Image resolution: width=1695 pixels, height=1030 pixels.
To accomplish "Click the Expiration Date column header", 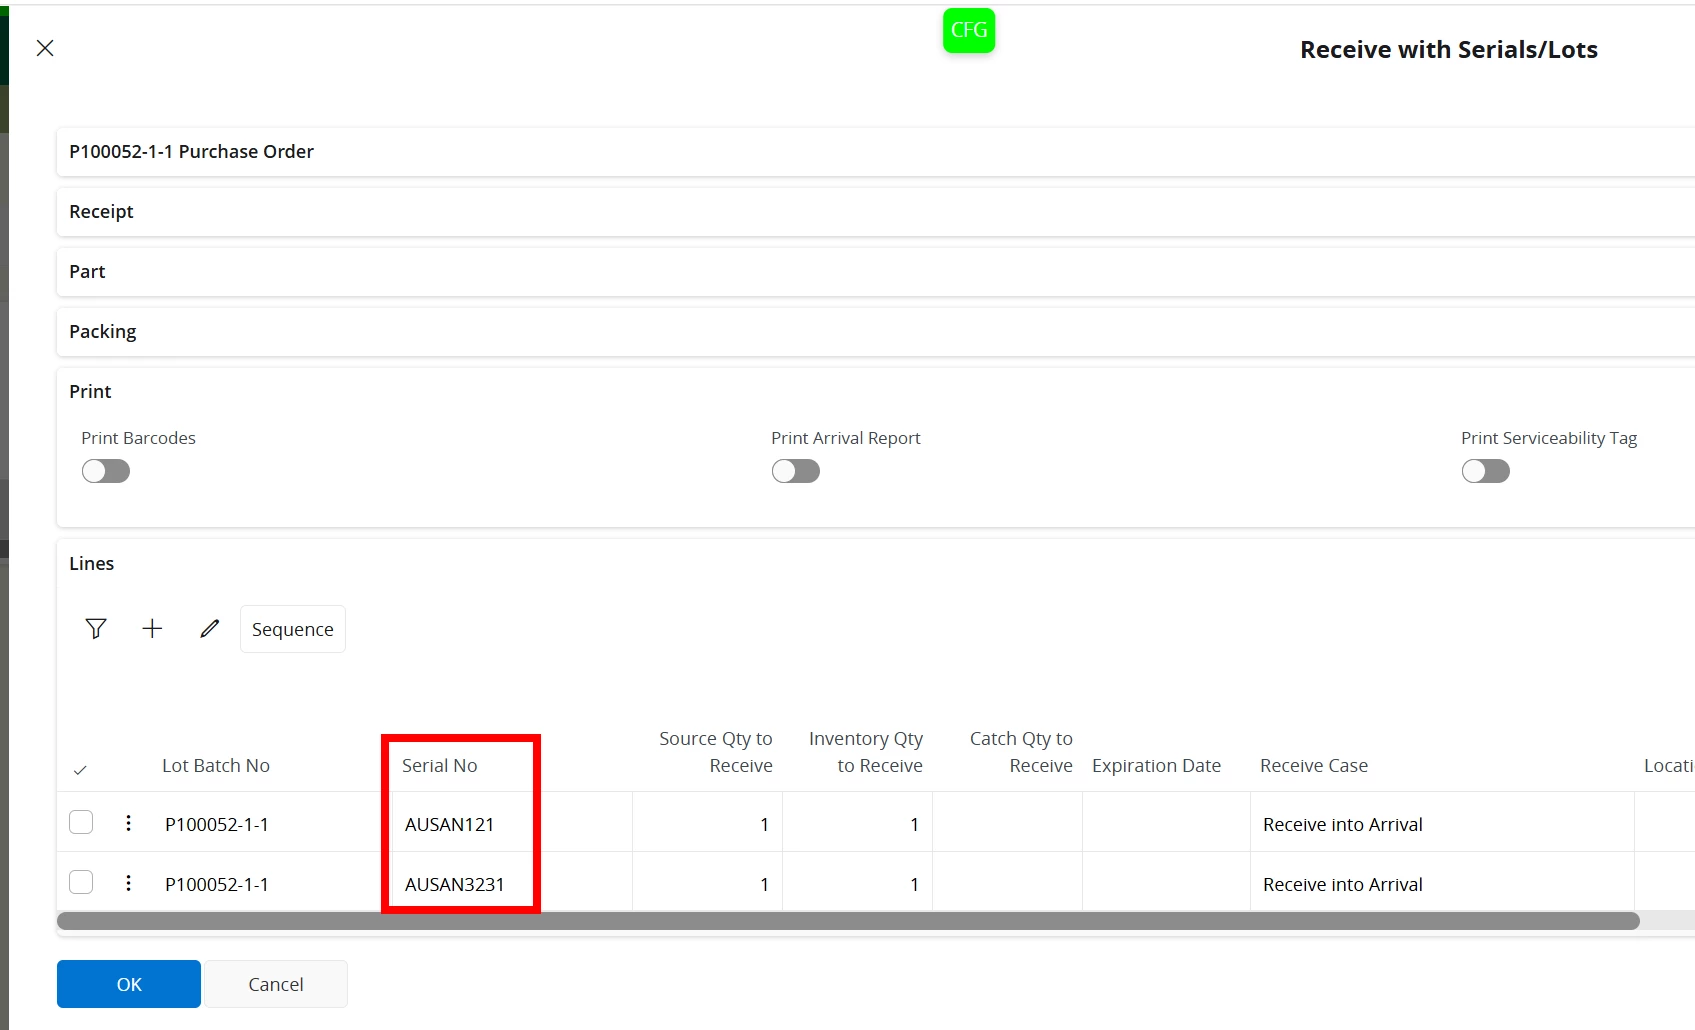I will 1157,766.
